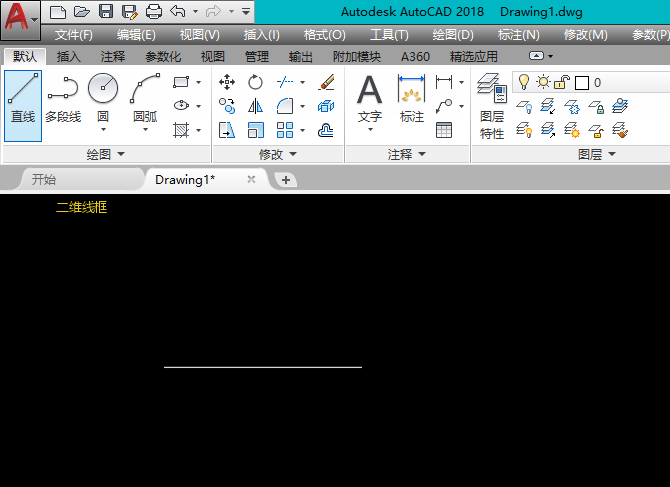Click the Plot printer icon
The image size is (670, 487).
pos(153,12)
